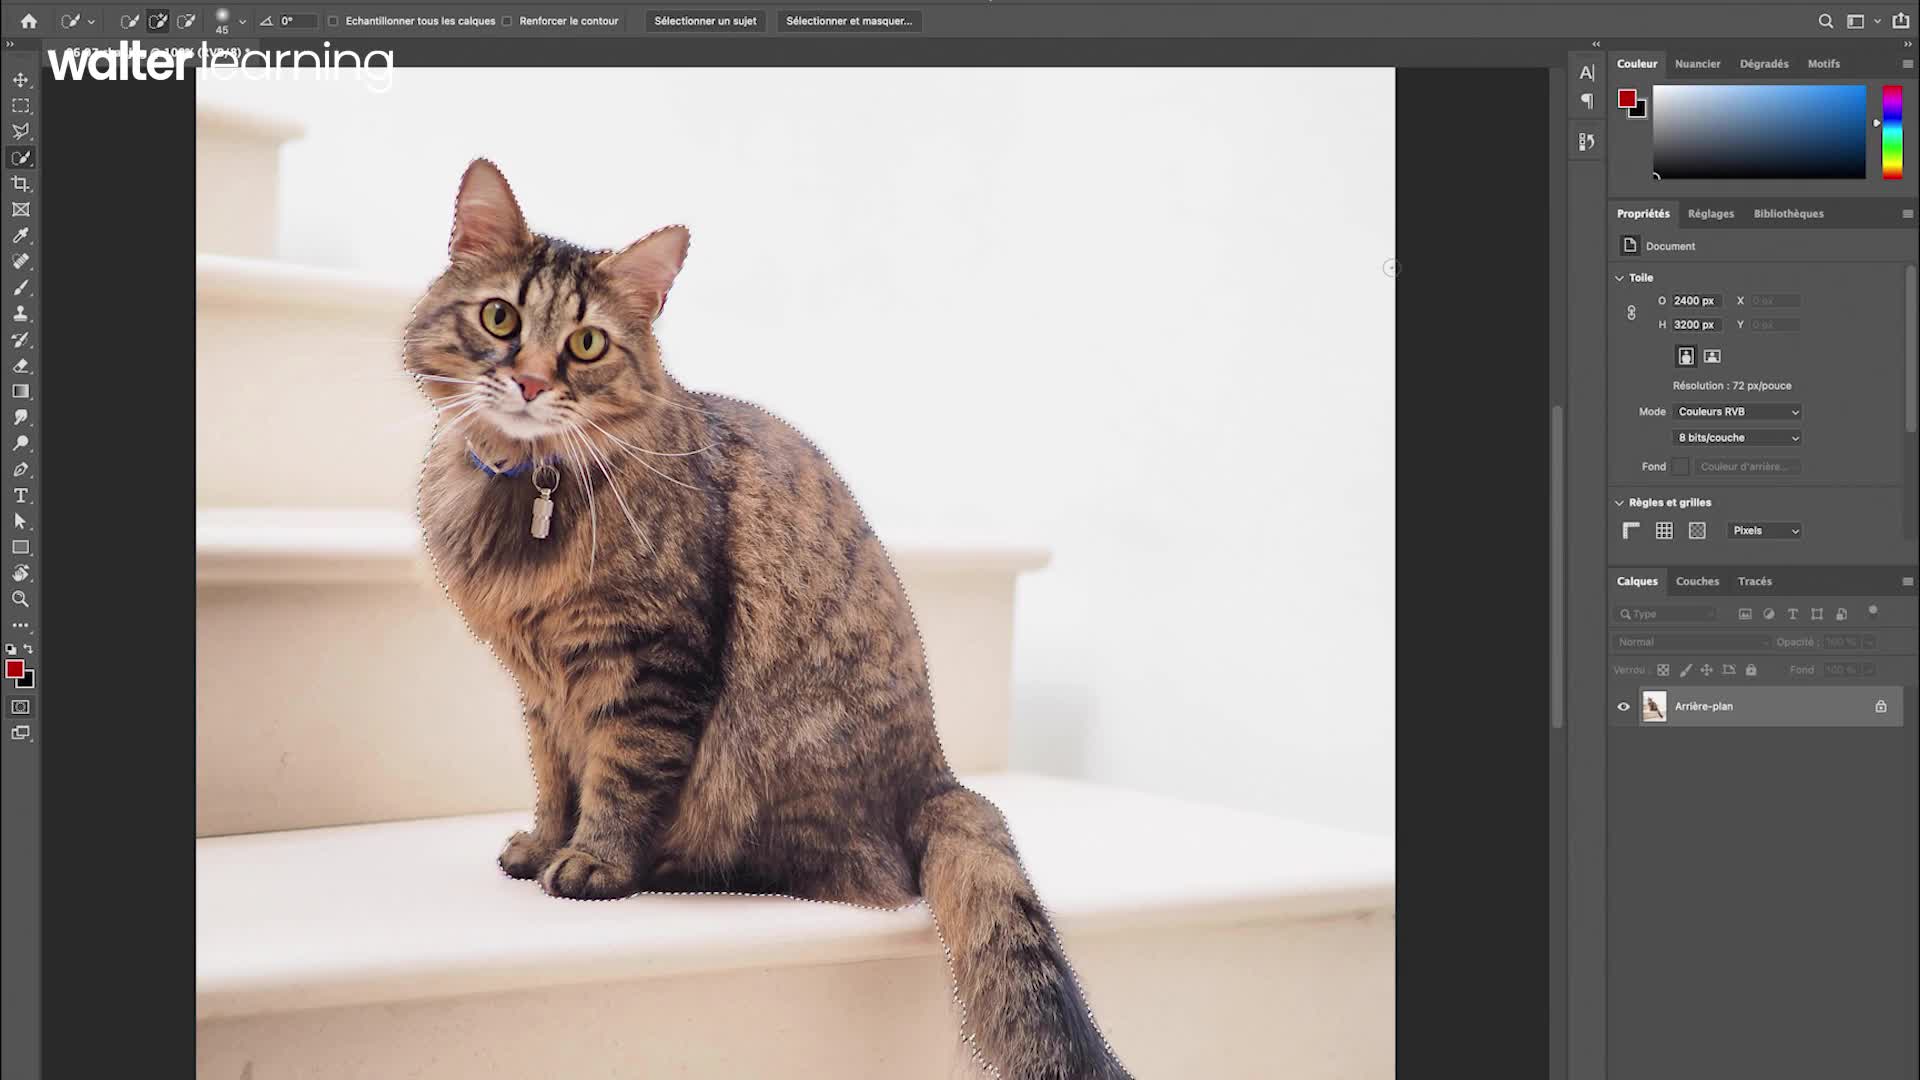Enable Renforcer le contour checkbox

507,21
